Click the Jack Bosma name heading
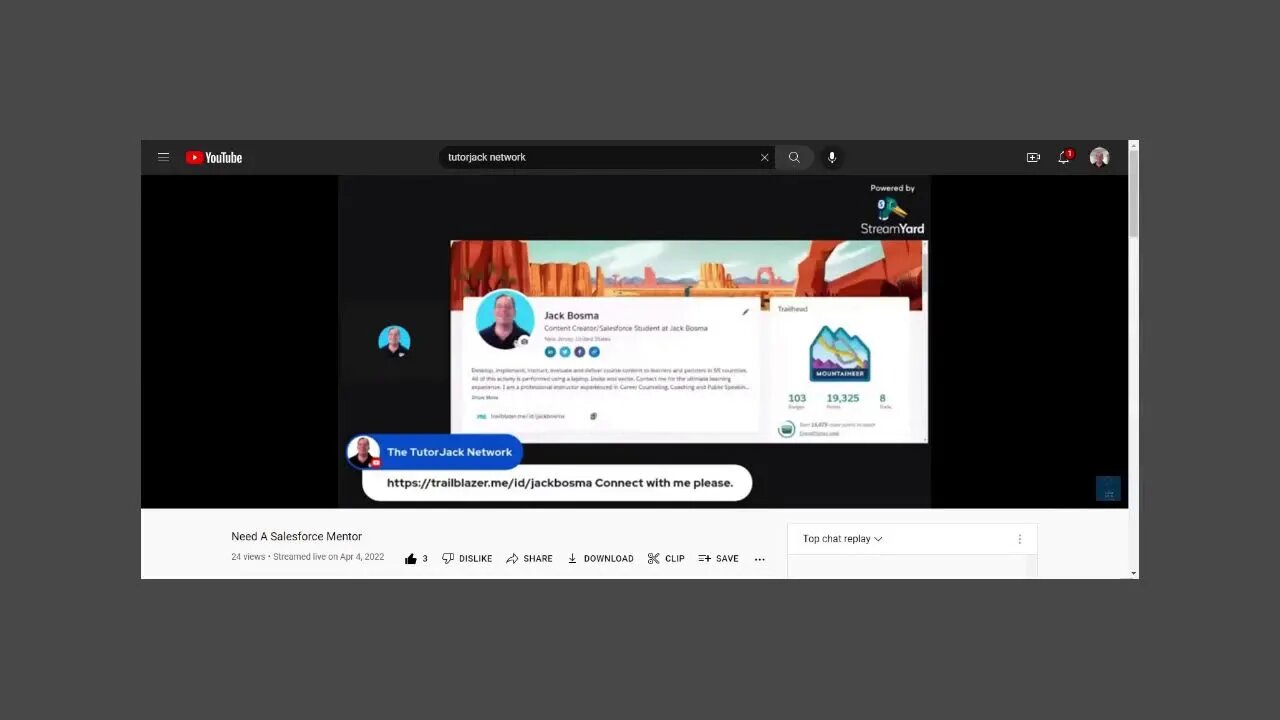The height and width of the screenshot is (720, 1280). tap(571, 315)
